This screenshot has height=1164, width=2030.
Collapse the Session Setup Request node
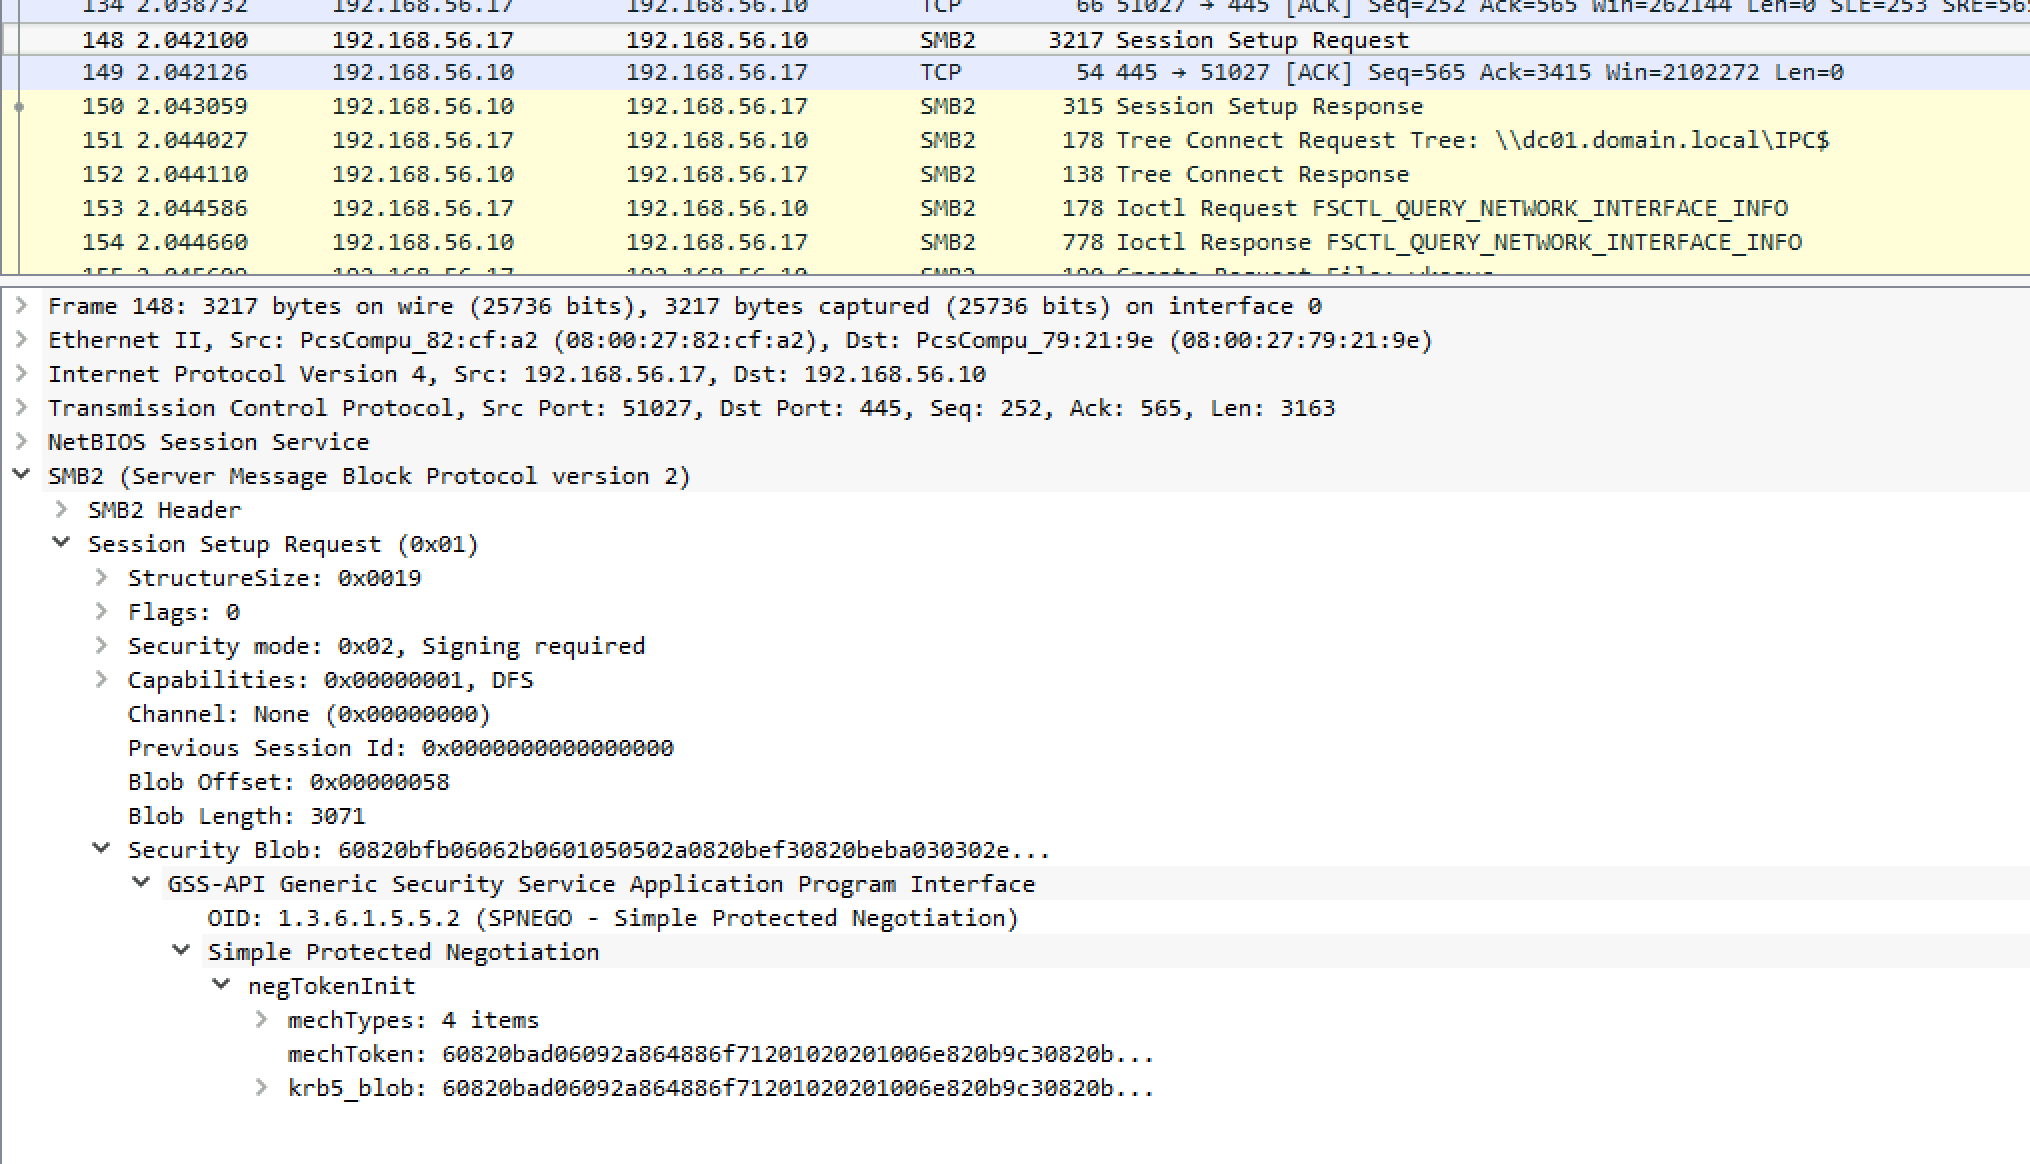61,544
